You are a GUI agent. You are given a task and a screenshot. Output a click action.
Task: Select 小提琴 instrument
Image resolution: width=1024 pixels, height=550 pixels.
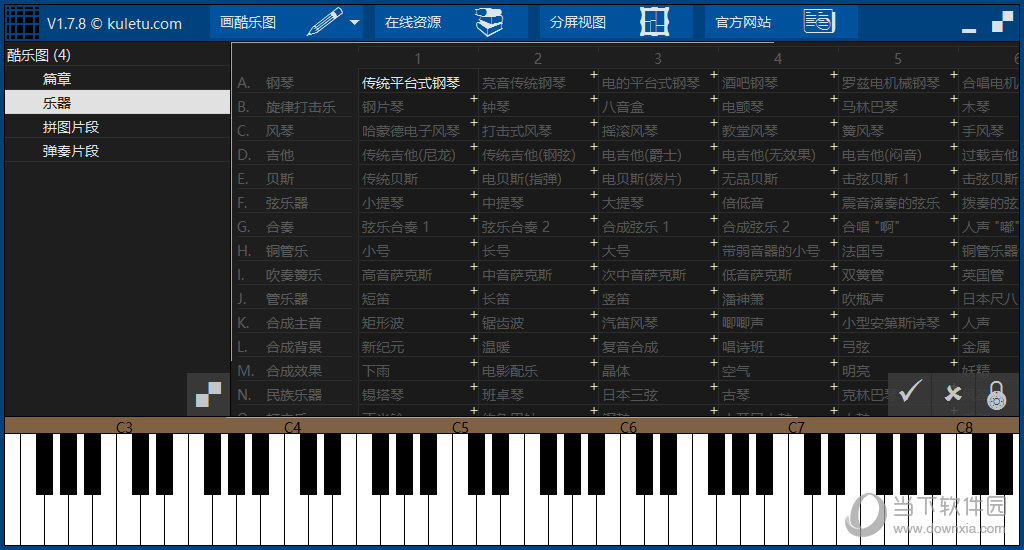(x=383, y=203)
